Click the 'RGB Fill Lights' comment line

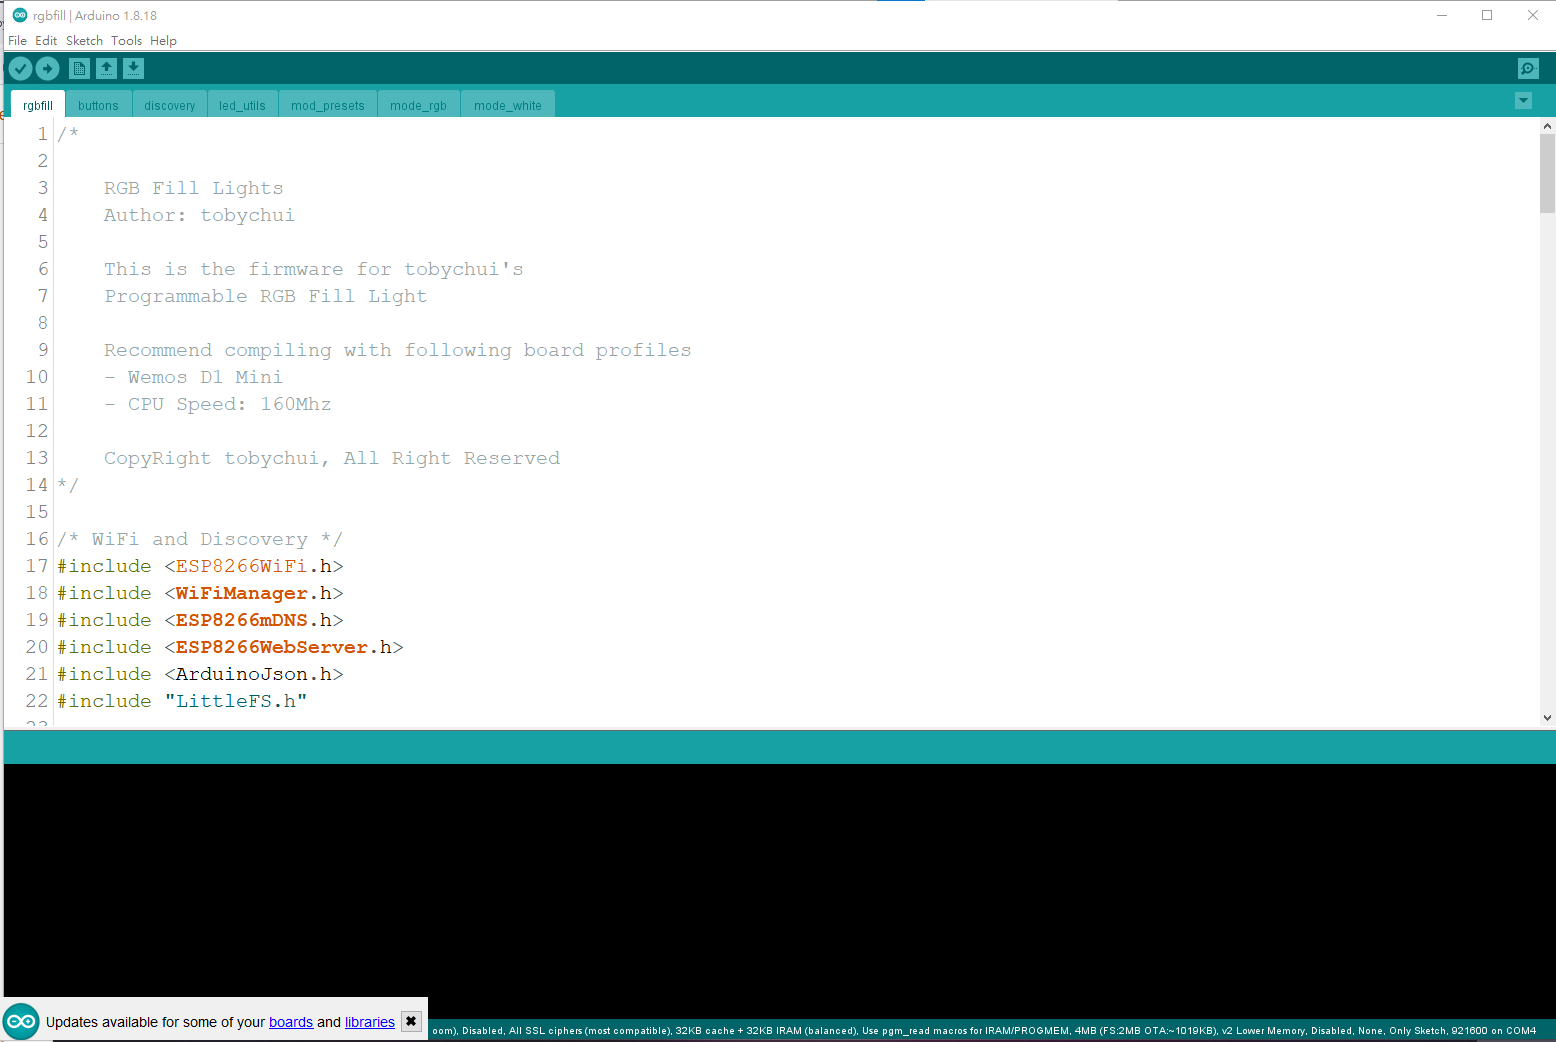click(194, 188)
